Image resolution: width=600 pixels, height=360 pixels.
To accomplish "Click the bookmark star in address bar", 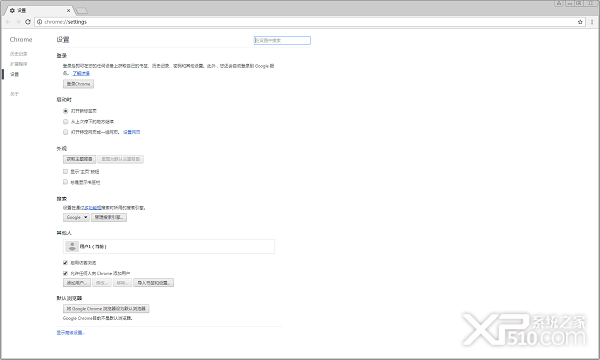I will click(580, 22).
